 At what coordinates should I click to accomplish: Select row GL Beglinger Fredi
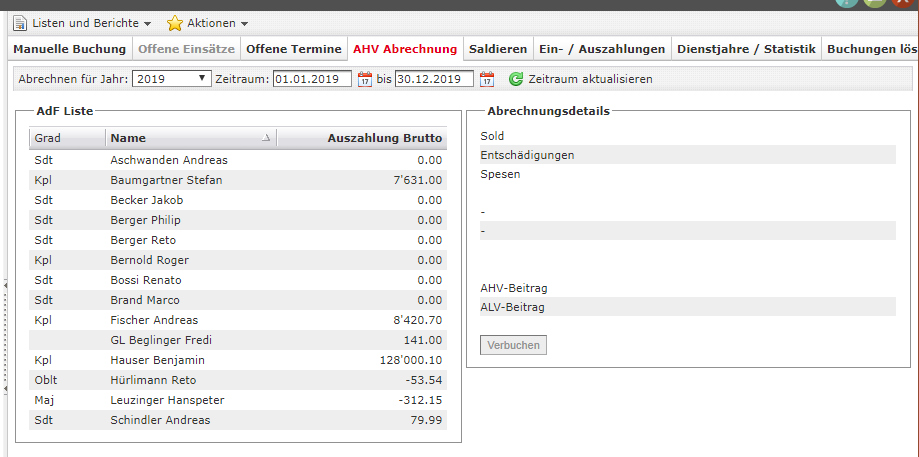click(x=238, y=340)
